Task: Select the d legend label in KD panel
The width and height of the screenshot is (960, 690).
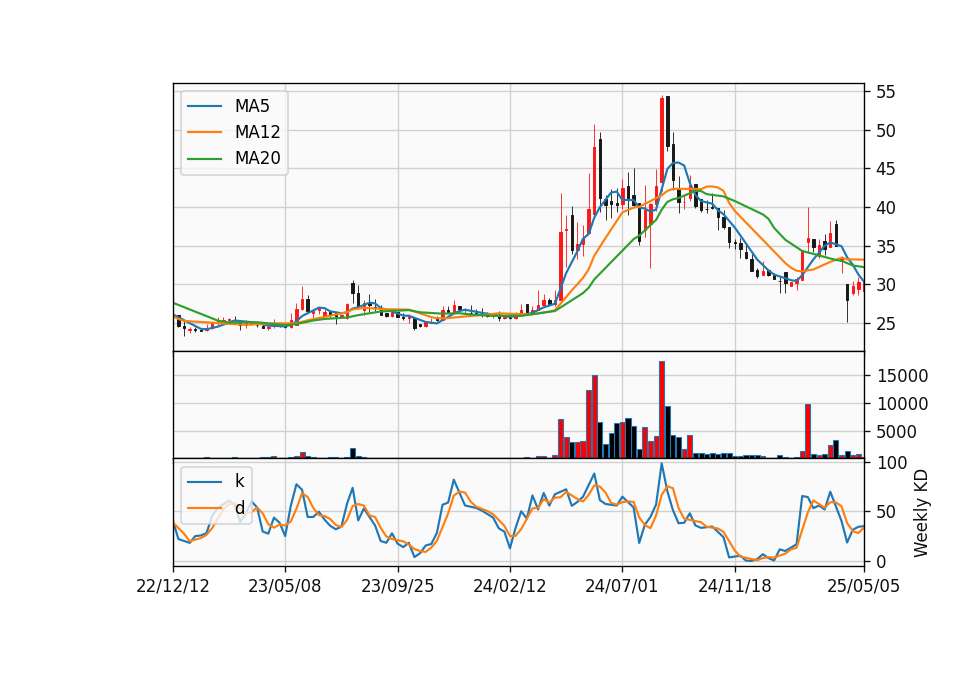Action: pos(239,508)
